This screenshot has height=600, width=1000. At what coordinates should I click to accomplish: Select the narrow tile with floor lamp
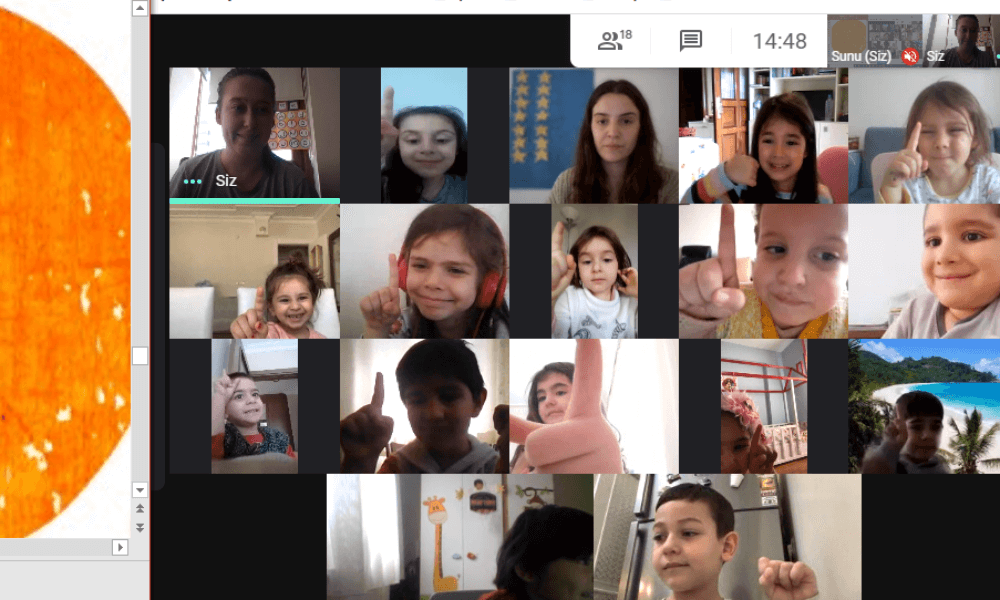[594, 271]
